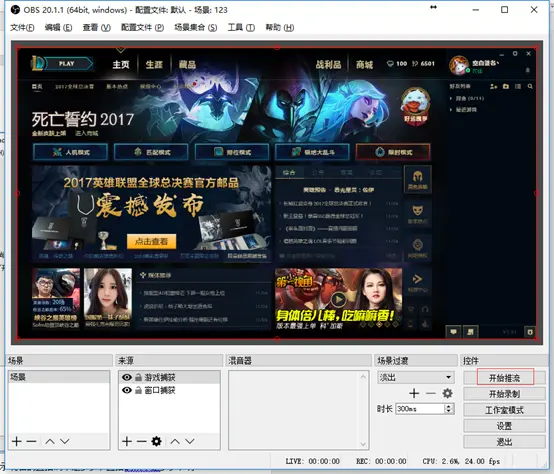This screenshot has width=554, height=474.
Task: Click the orange 点击查看 banner button
Action: [x=151, y=242]
